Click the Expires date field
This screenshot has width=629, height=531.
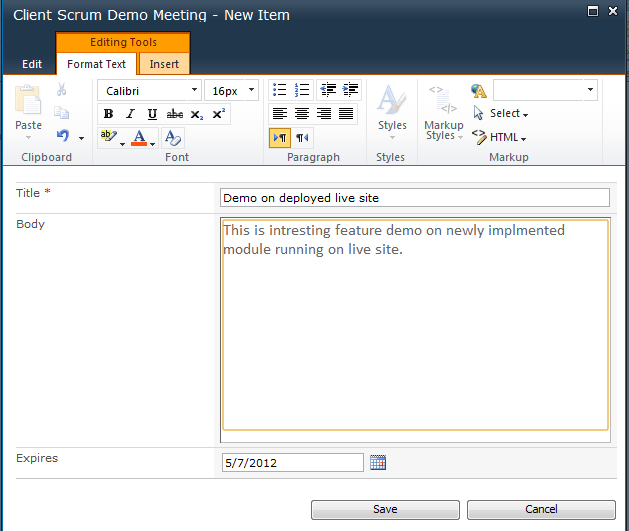pyautogui.click(x=293, y=463)
